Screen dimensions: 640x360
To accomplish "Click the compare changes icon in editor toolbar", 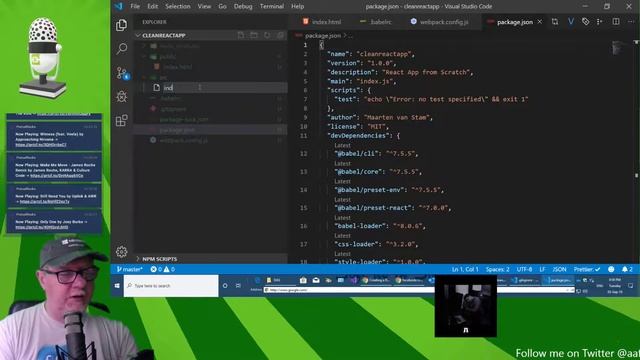I will pos(555,22).
